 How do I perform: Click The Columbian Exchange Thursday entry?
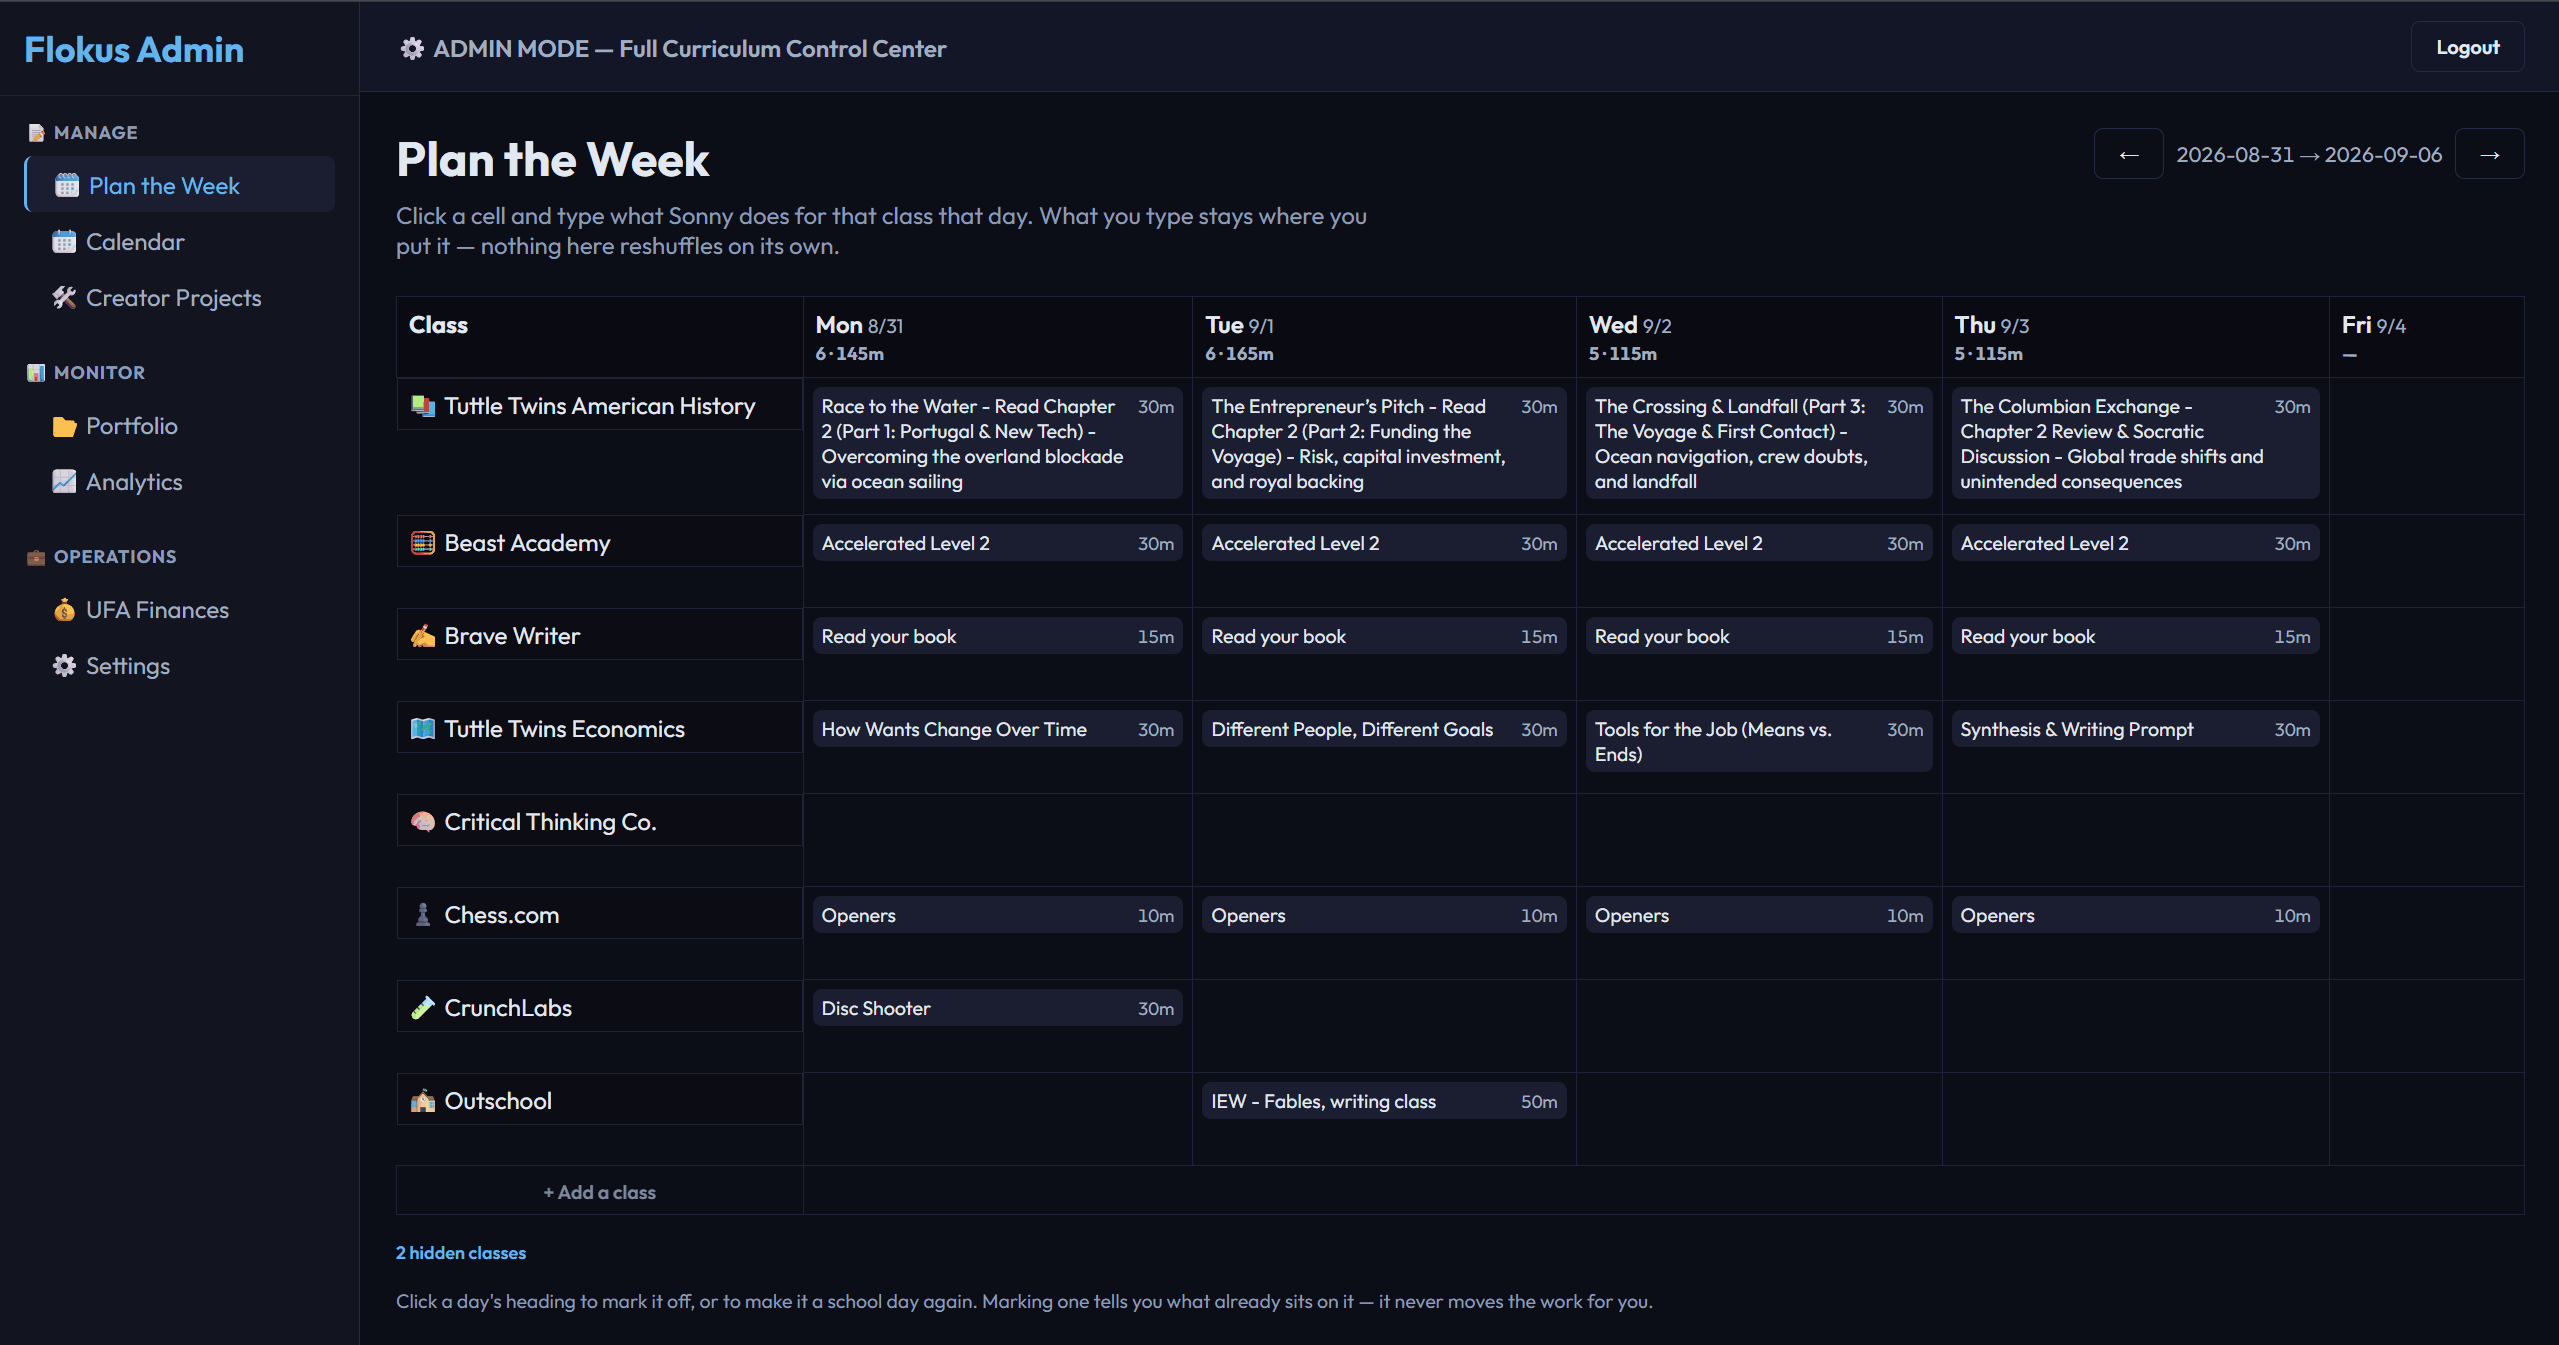2134,443
